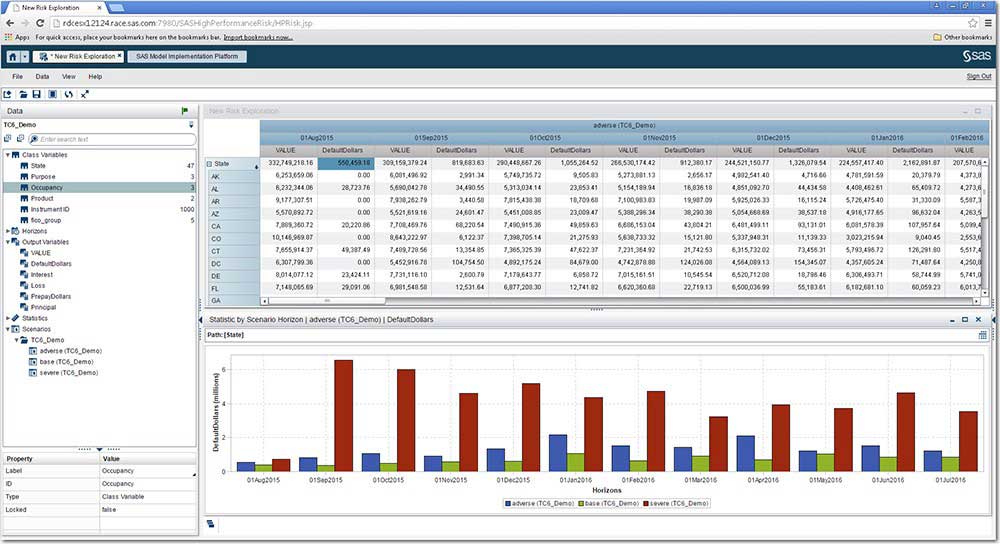Click the highlighted 550,459.18 DefaultDollars cell
This screenshot has width=1000, height=544.
coord(346,163)
